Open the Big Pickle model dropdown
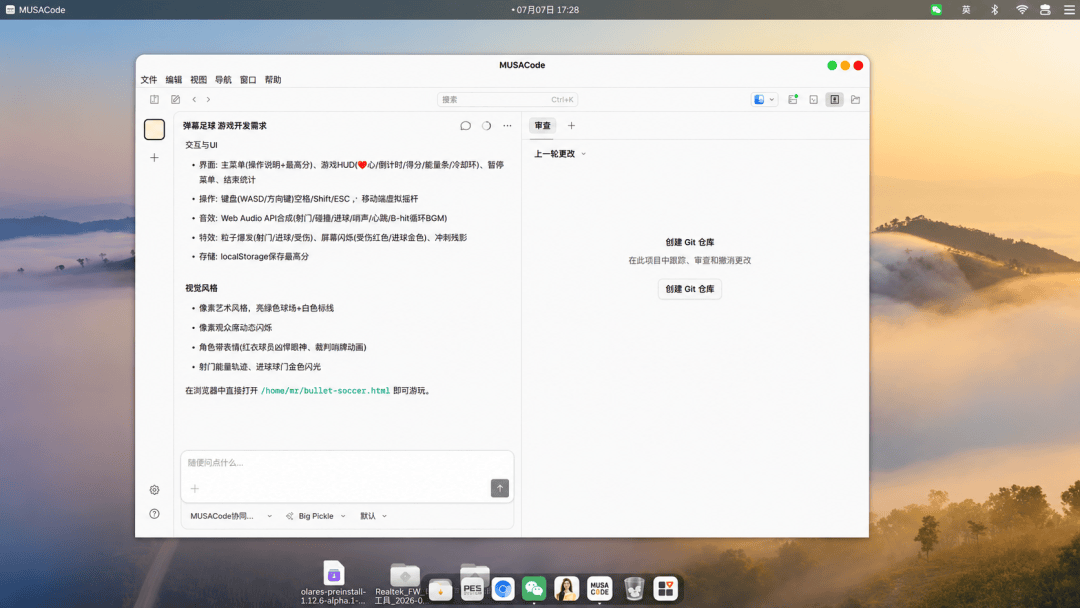1080x608 pixels. [x=315, y=516]
